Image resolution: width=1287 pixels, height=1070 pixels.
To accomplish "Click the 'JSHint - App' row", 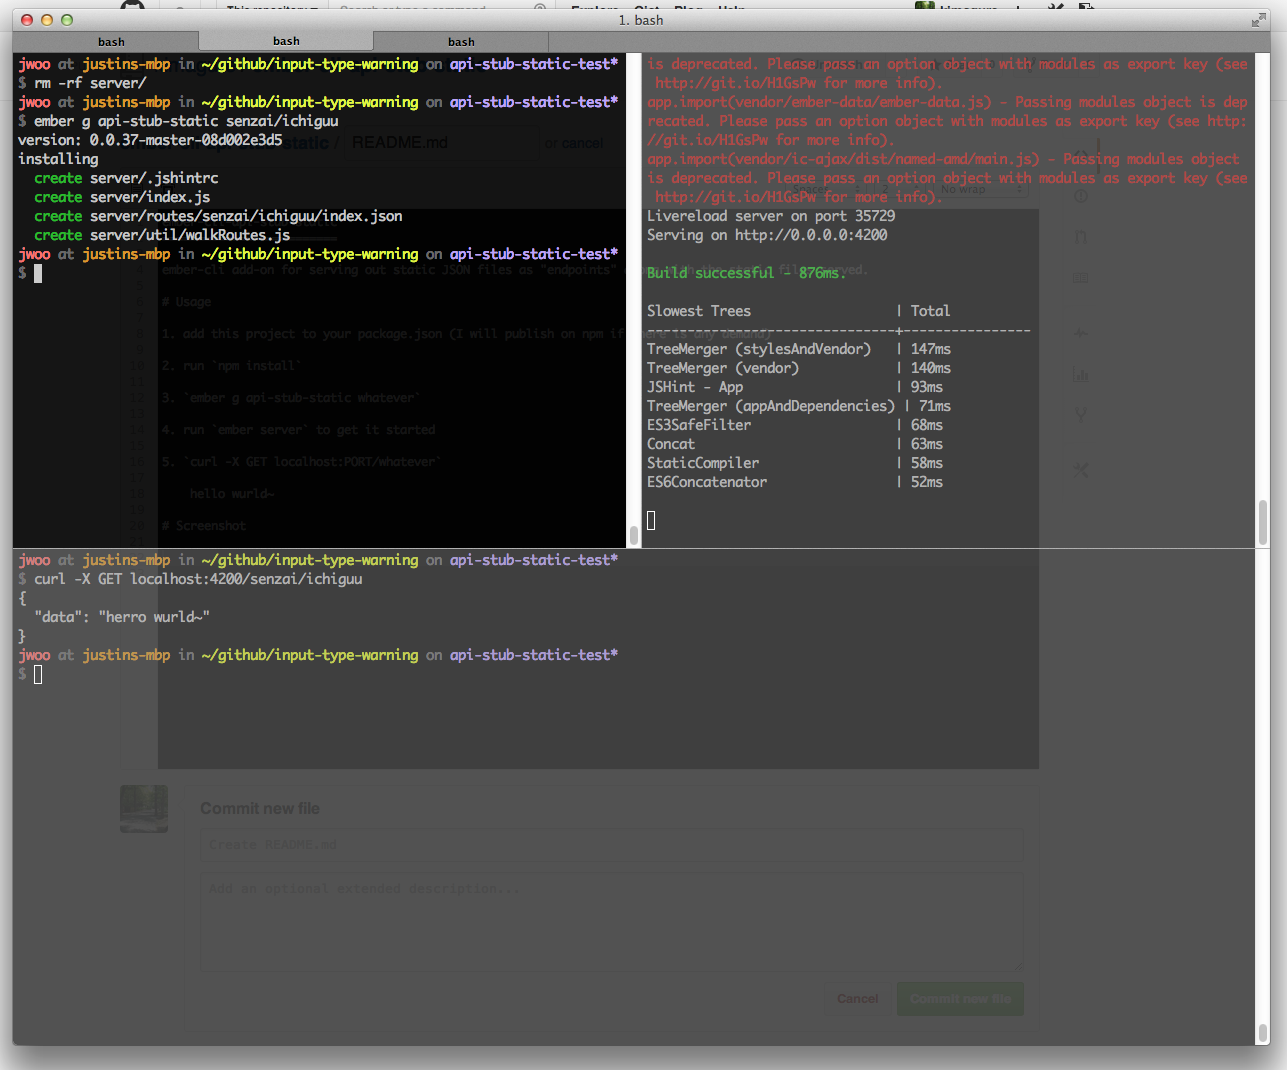I will [x=795, y=387].
